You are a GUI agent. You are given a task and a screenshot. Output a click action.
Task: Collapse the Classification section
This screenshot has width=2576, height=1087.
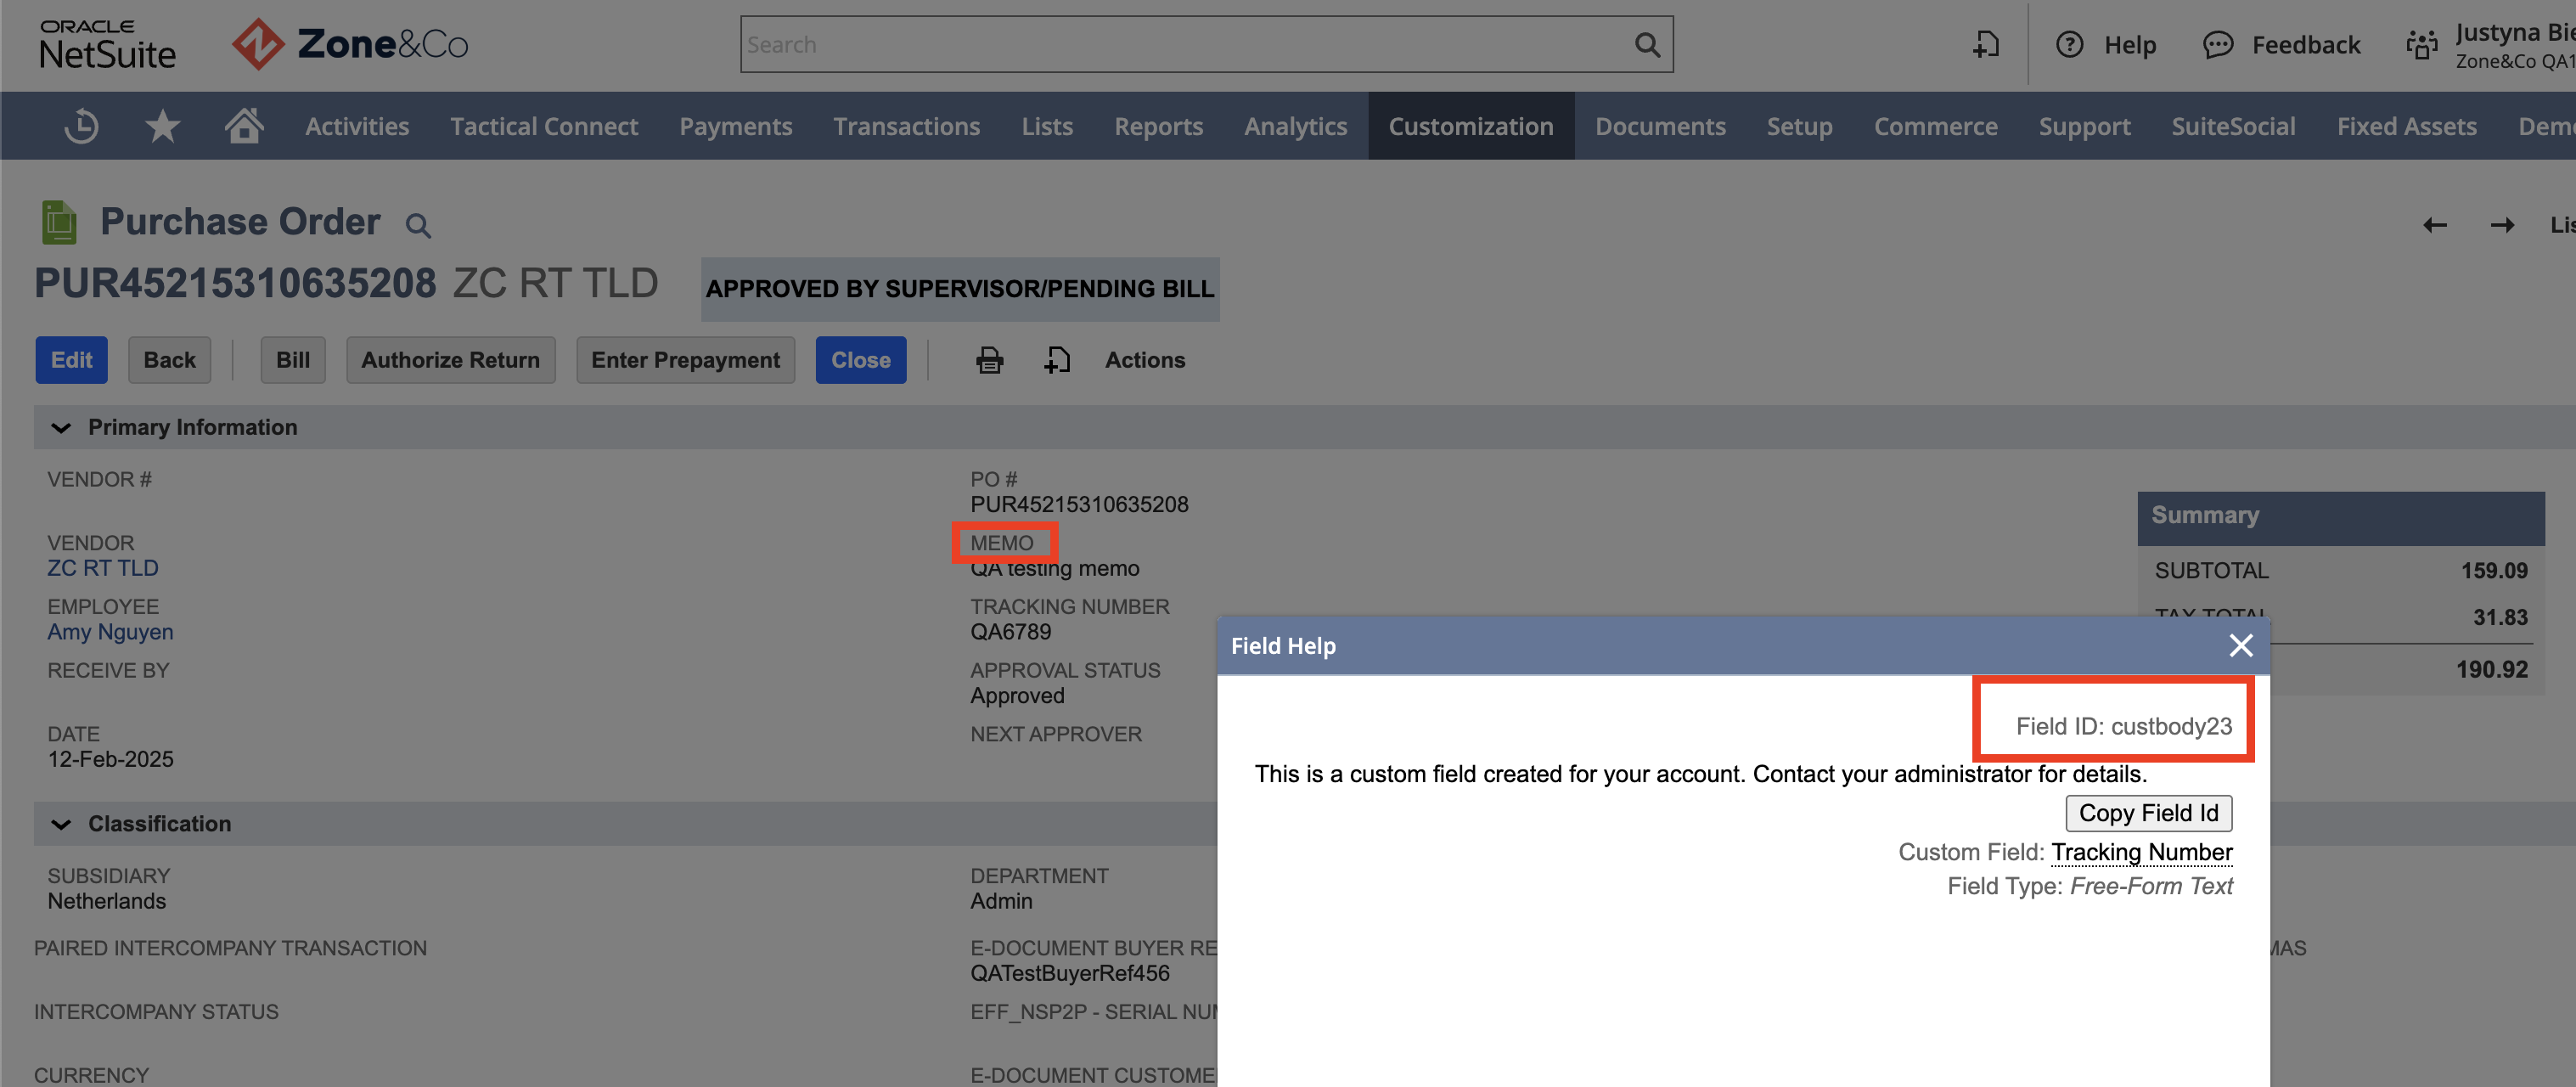point(61,824)
